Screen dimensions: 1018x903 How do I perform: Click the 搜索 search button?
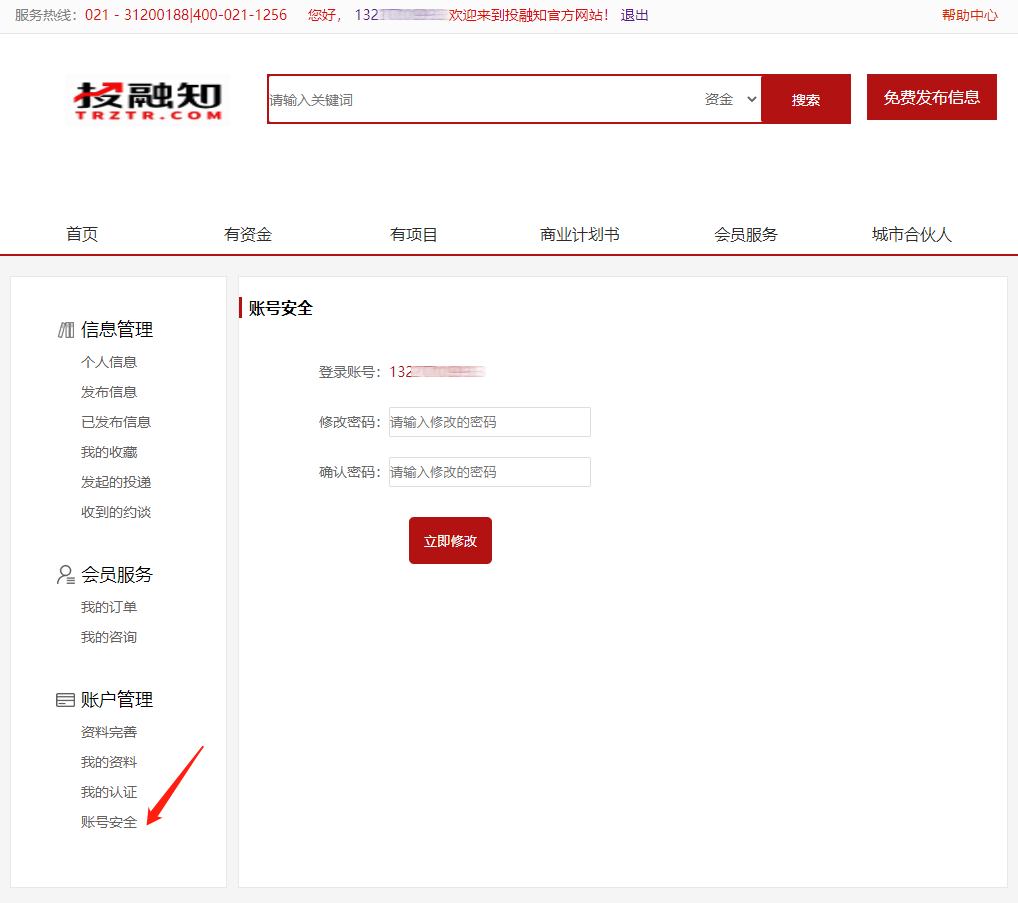[806, 99]
